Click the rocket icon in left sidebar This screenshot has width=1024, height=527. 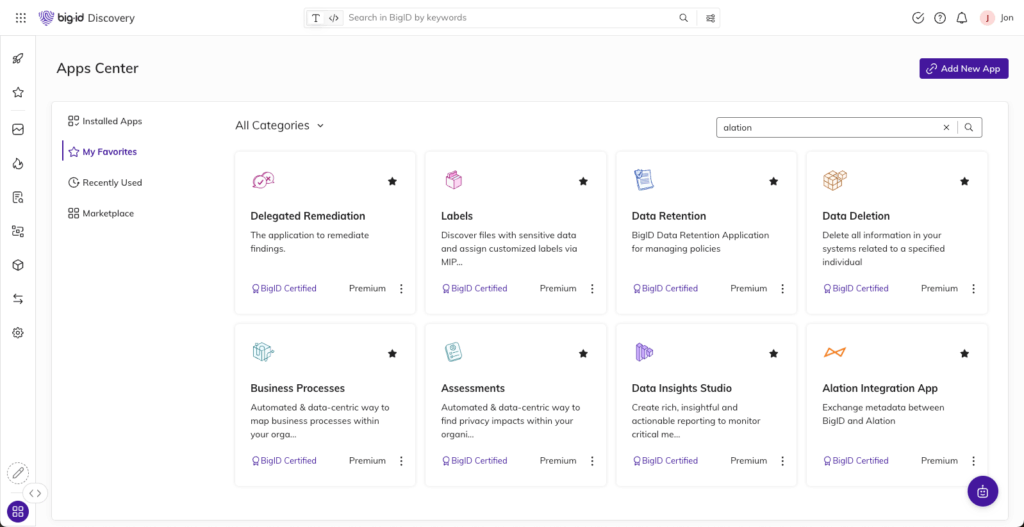18,58
